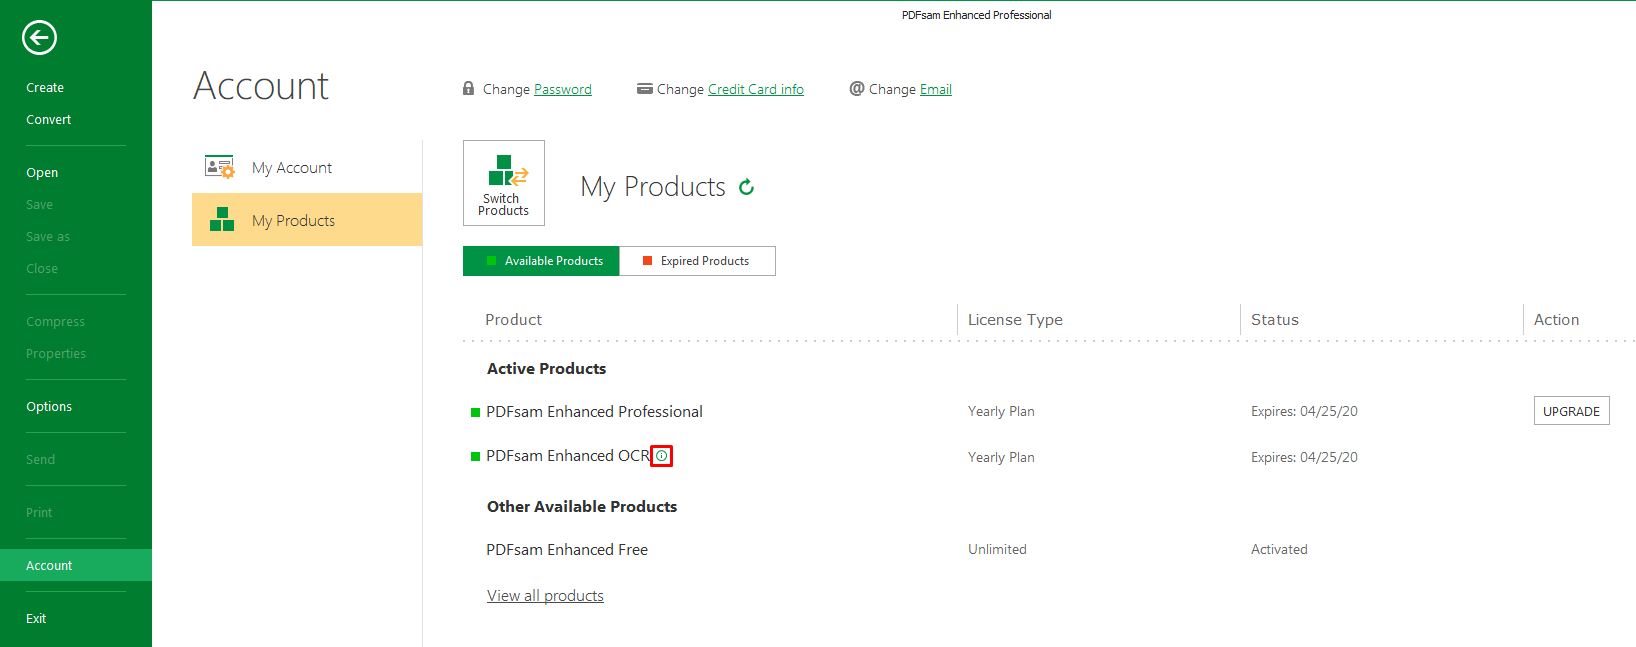This screenshot has width=1636, height=647.
Task: Click the Other Available Products section heading
Action: click(x=582, y=507)
